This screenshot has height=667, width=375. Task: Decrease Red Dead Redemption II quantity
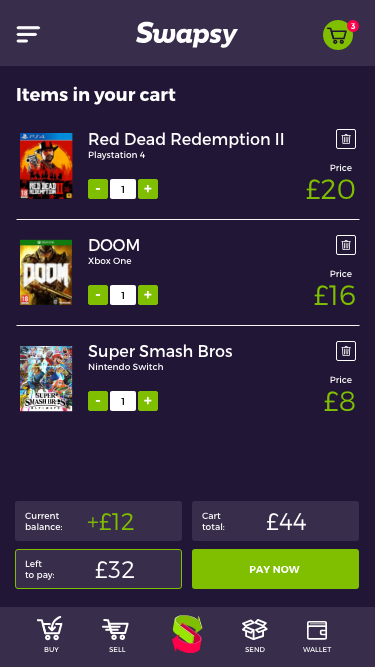click(x=98, y=189)
